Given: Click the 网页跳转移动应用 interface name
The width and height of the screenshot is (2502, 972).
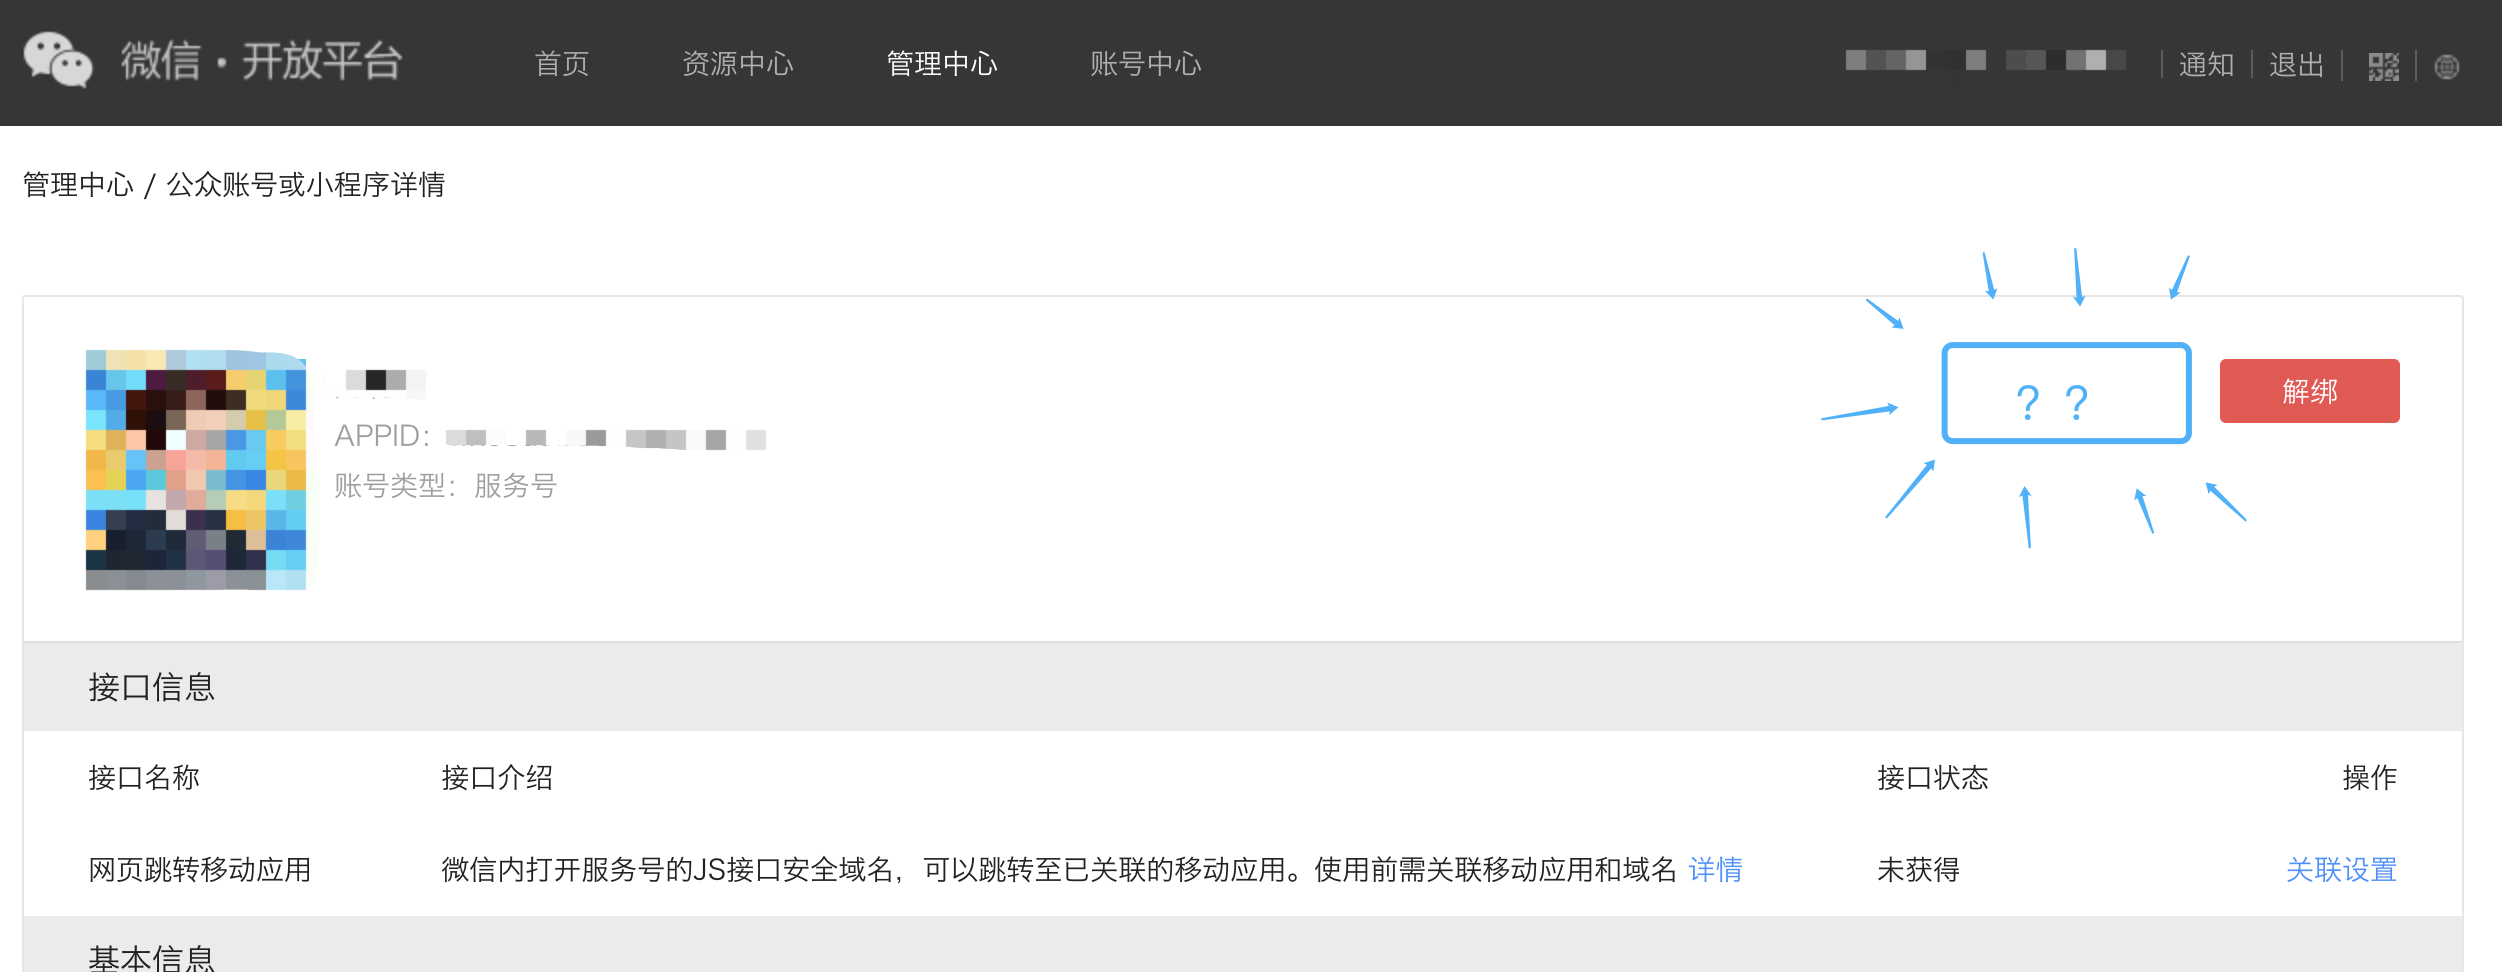Looking at the screenshot, I should click(200, 870).
